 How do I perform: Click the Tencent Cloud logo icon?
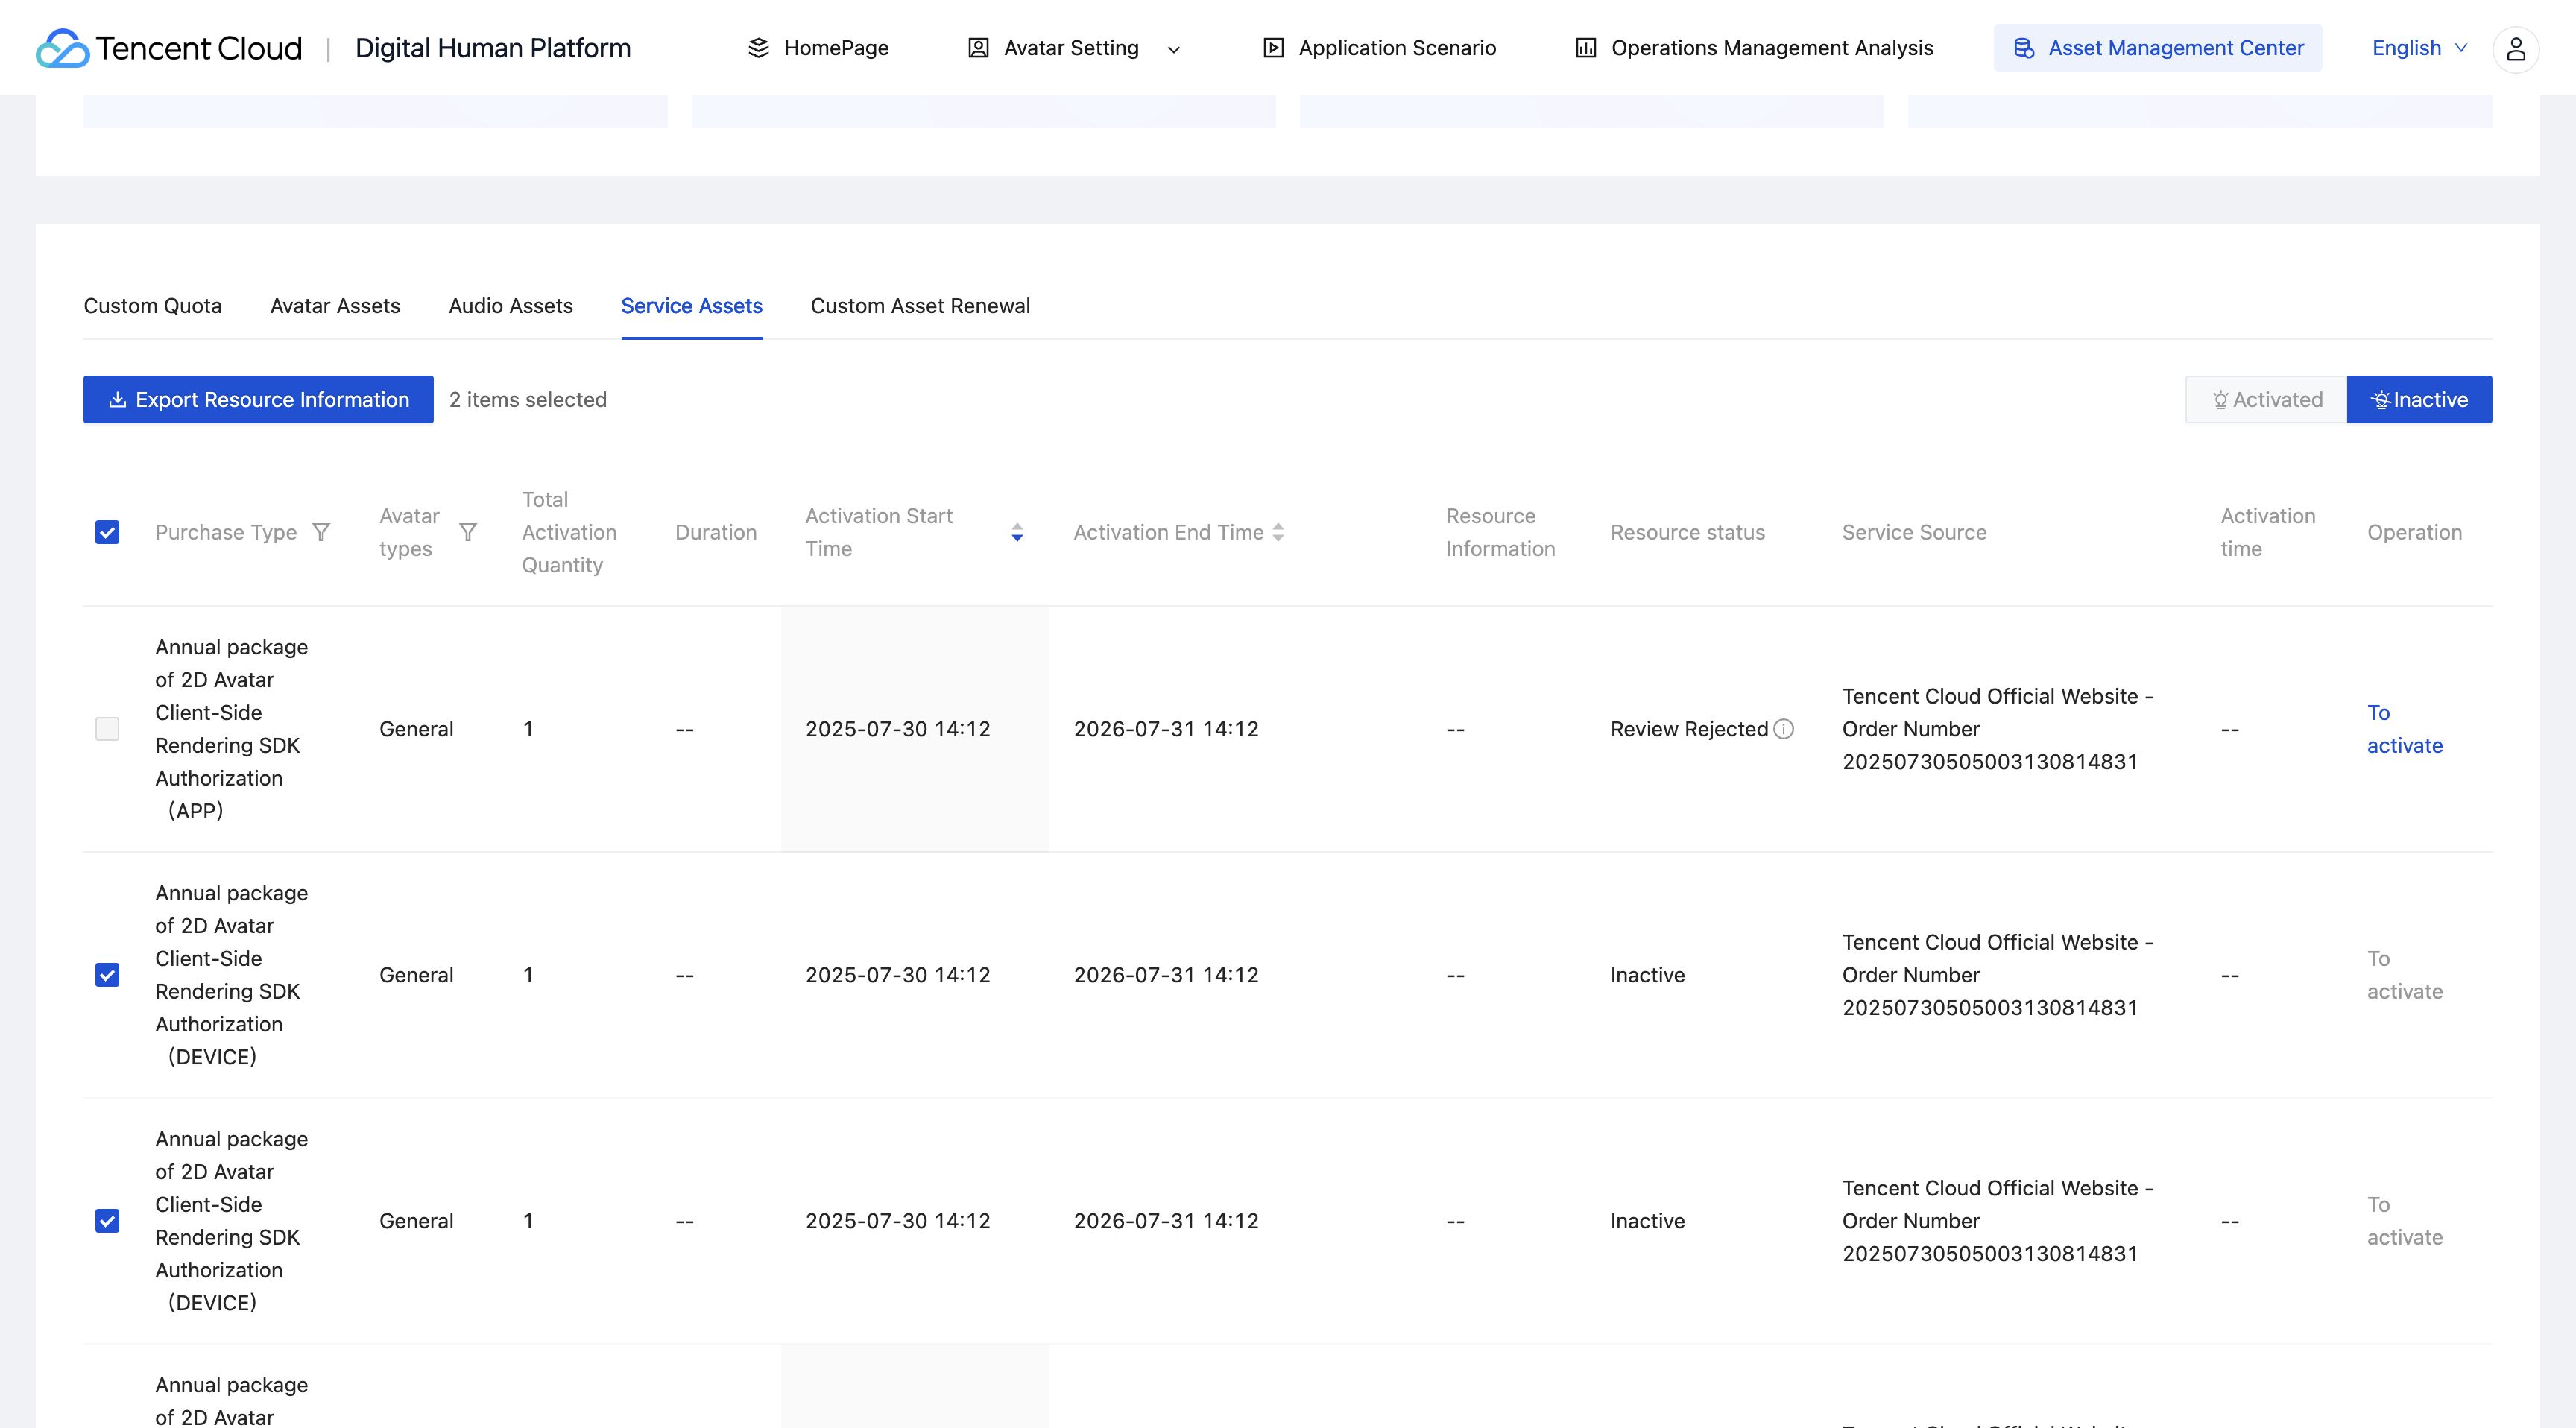point(62,48)
